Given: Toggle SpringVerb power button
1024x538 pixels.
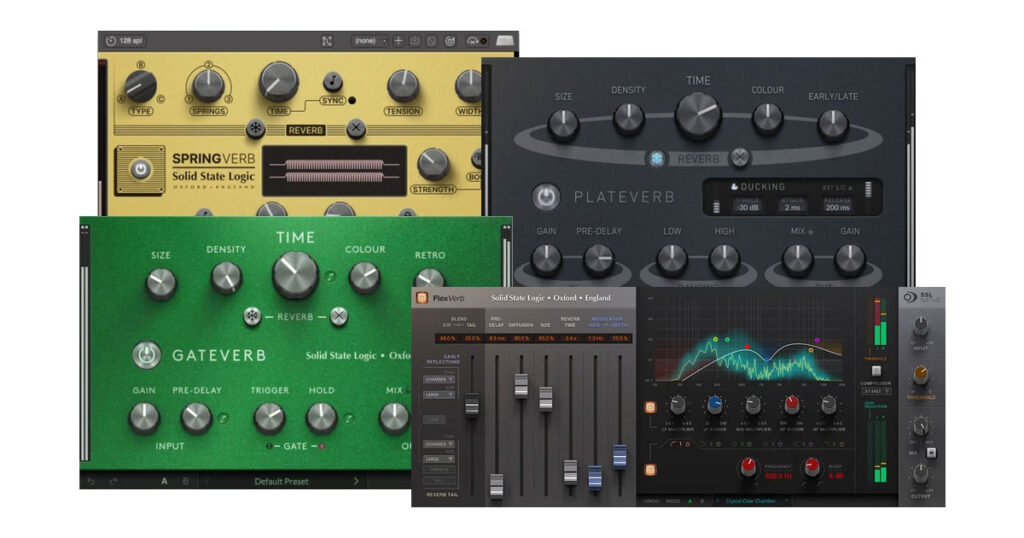Looking at the screenshot, I should pyautogui.click(x=140, y=170).
